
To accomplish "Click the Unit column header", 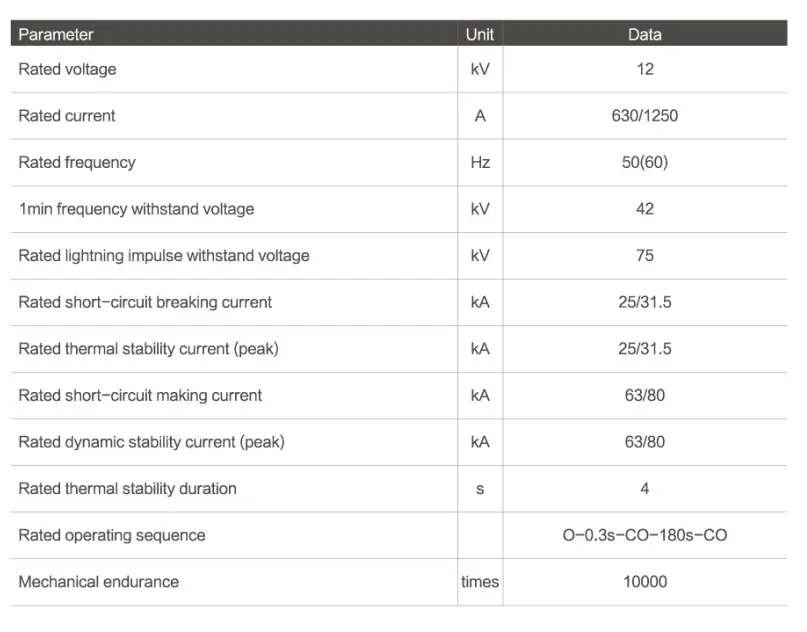I will [480, 34].
